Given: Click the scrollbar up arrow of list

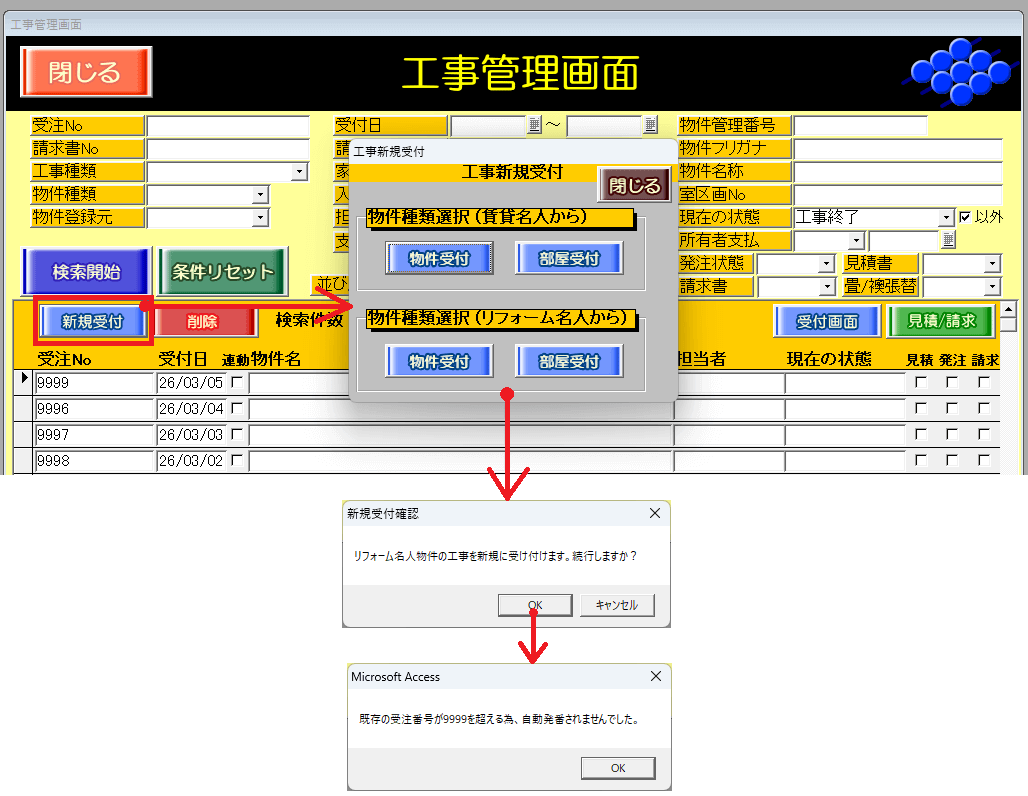Looking at the screenshot, I should pos(1008,323).
